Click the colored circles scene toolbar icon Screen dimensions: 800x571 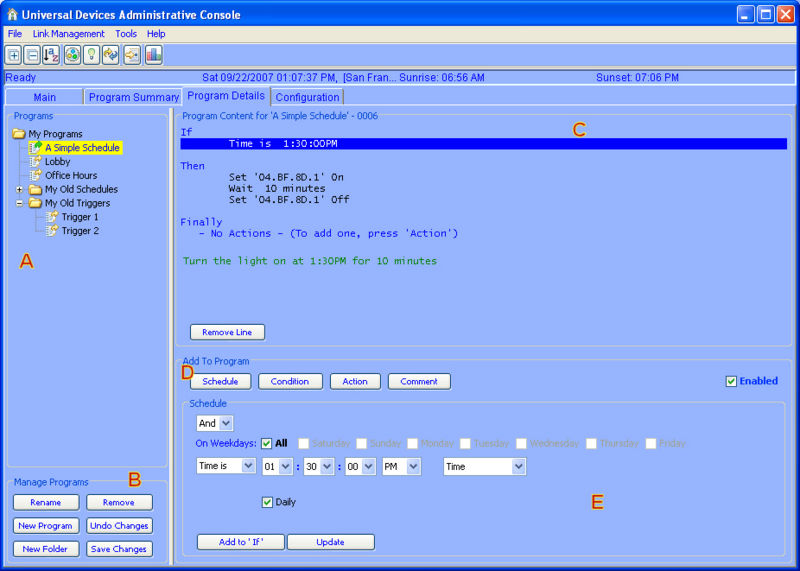pyautogui.click(x=72, y=55)
